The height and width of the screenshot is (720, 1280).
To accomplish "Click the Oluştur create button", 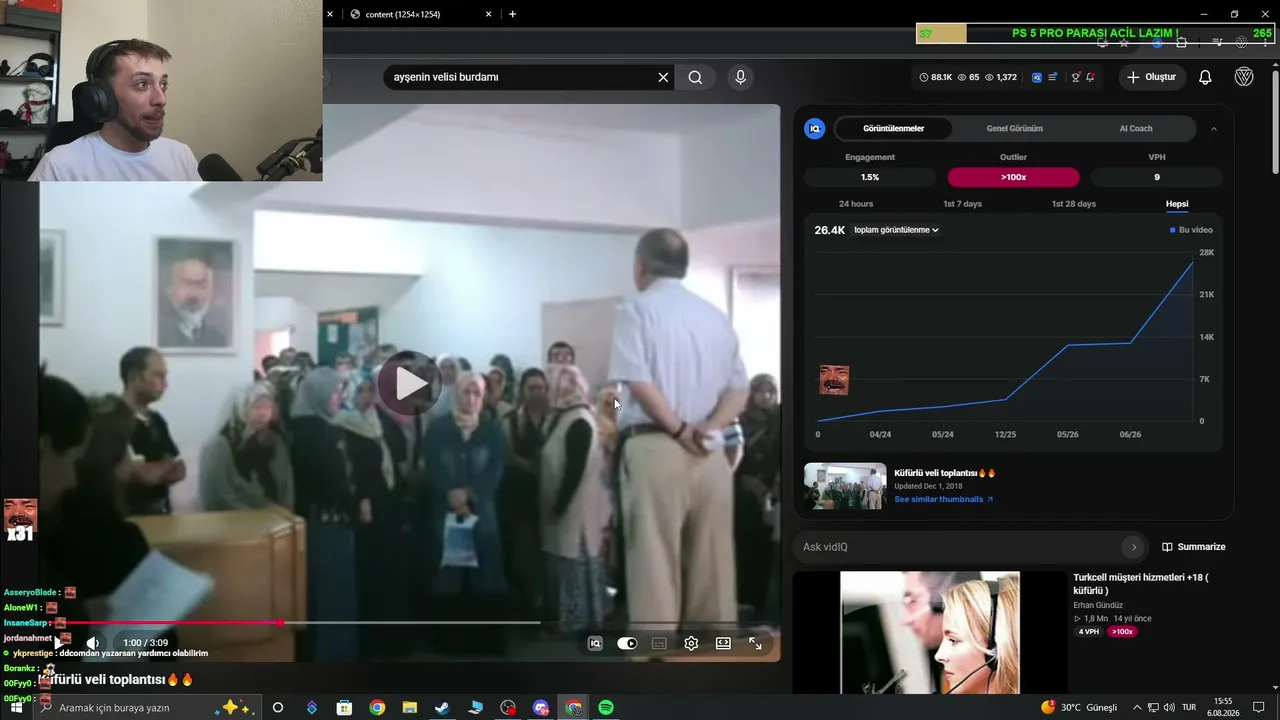I will click(x=1150, y=77).
